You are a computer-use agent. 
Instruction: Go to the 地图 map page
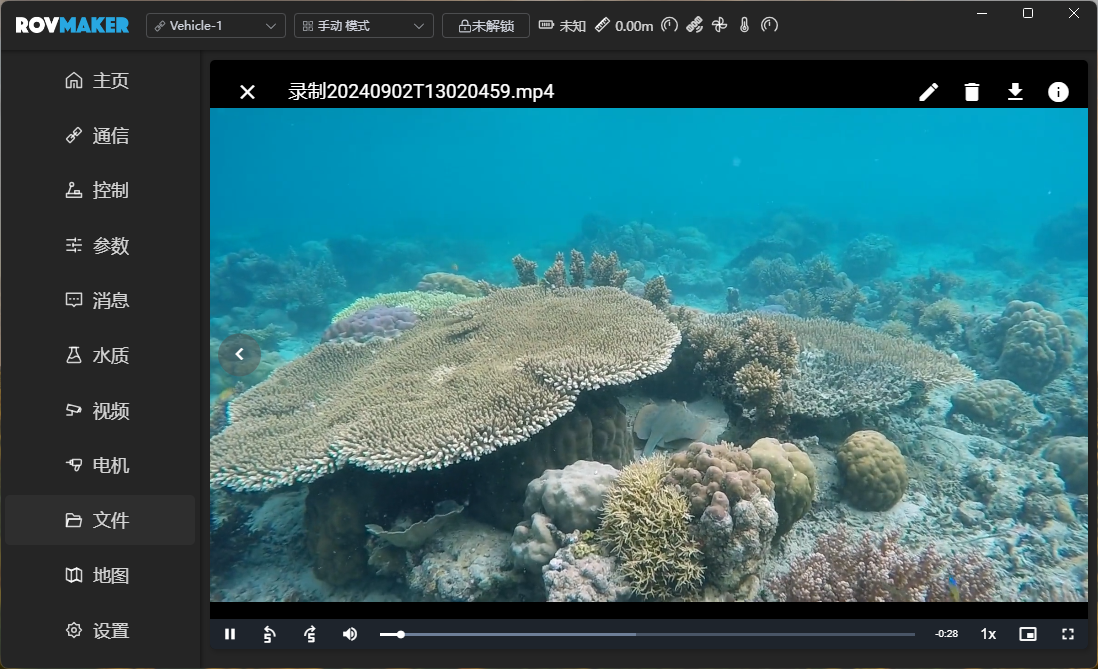click(100, 575)
